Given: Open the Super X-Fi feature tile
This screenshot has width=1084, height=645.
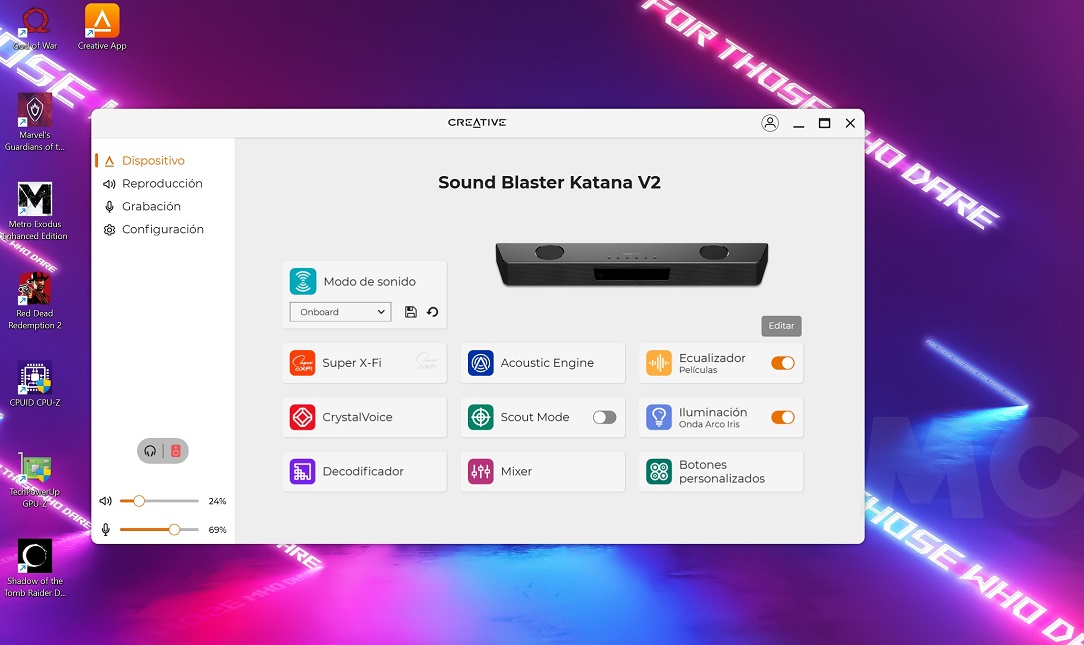Looking at the screenshot, I should coord(364,363).
